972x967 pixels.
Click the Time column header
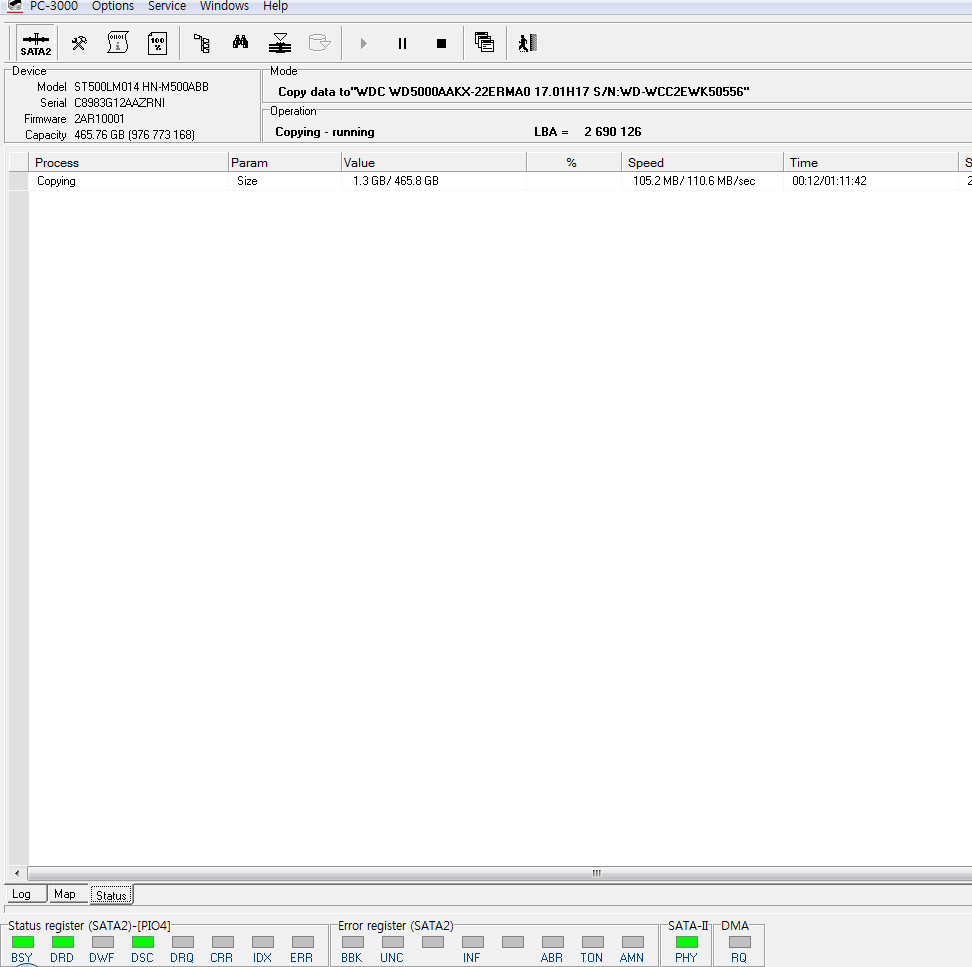point(870,162)
